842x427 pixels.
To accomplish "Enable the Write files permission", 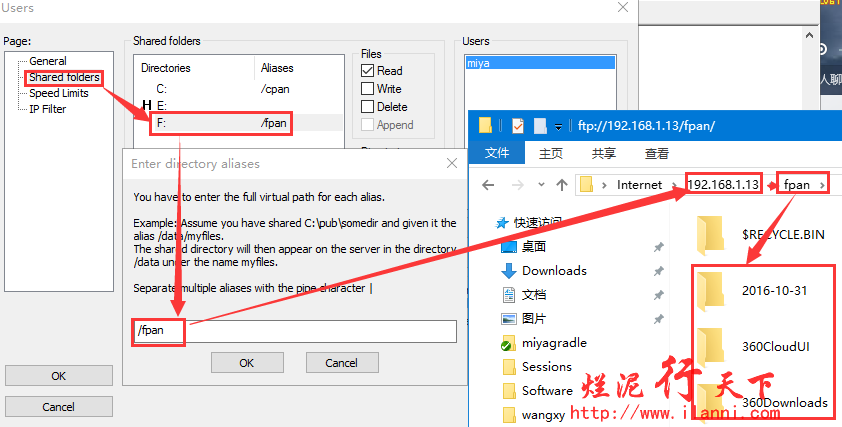I will pos(368,89).
